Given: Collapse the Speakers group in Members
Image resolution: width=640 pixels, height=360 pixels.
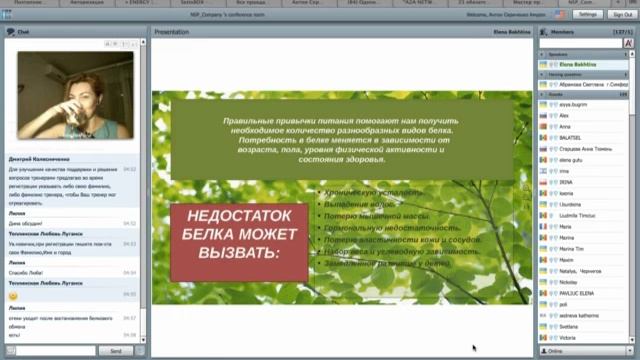Looking at the screenshot, I should (x=542, y=54).
